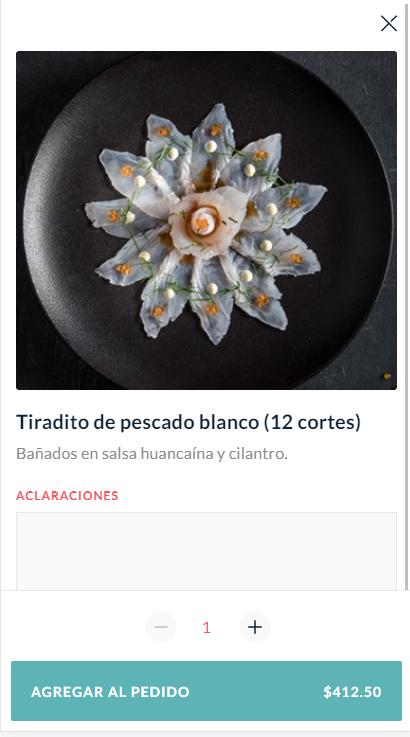Close the product detail panel with the X
Screen dimensions: 410x737
click(389, 23)
